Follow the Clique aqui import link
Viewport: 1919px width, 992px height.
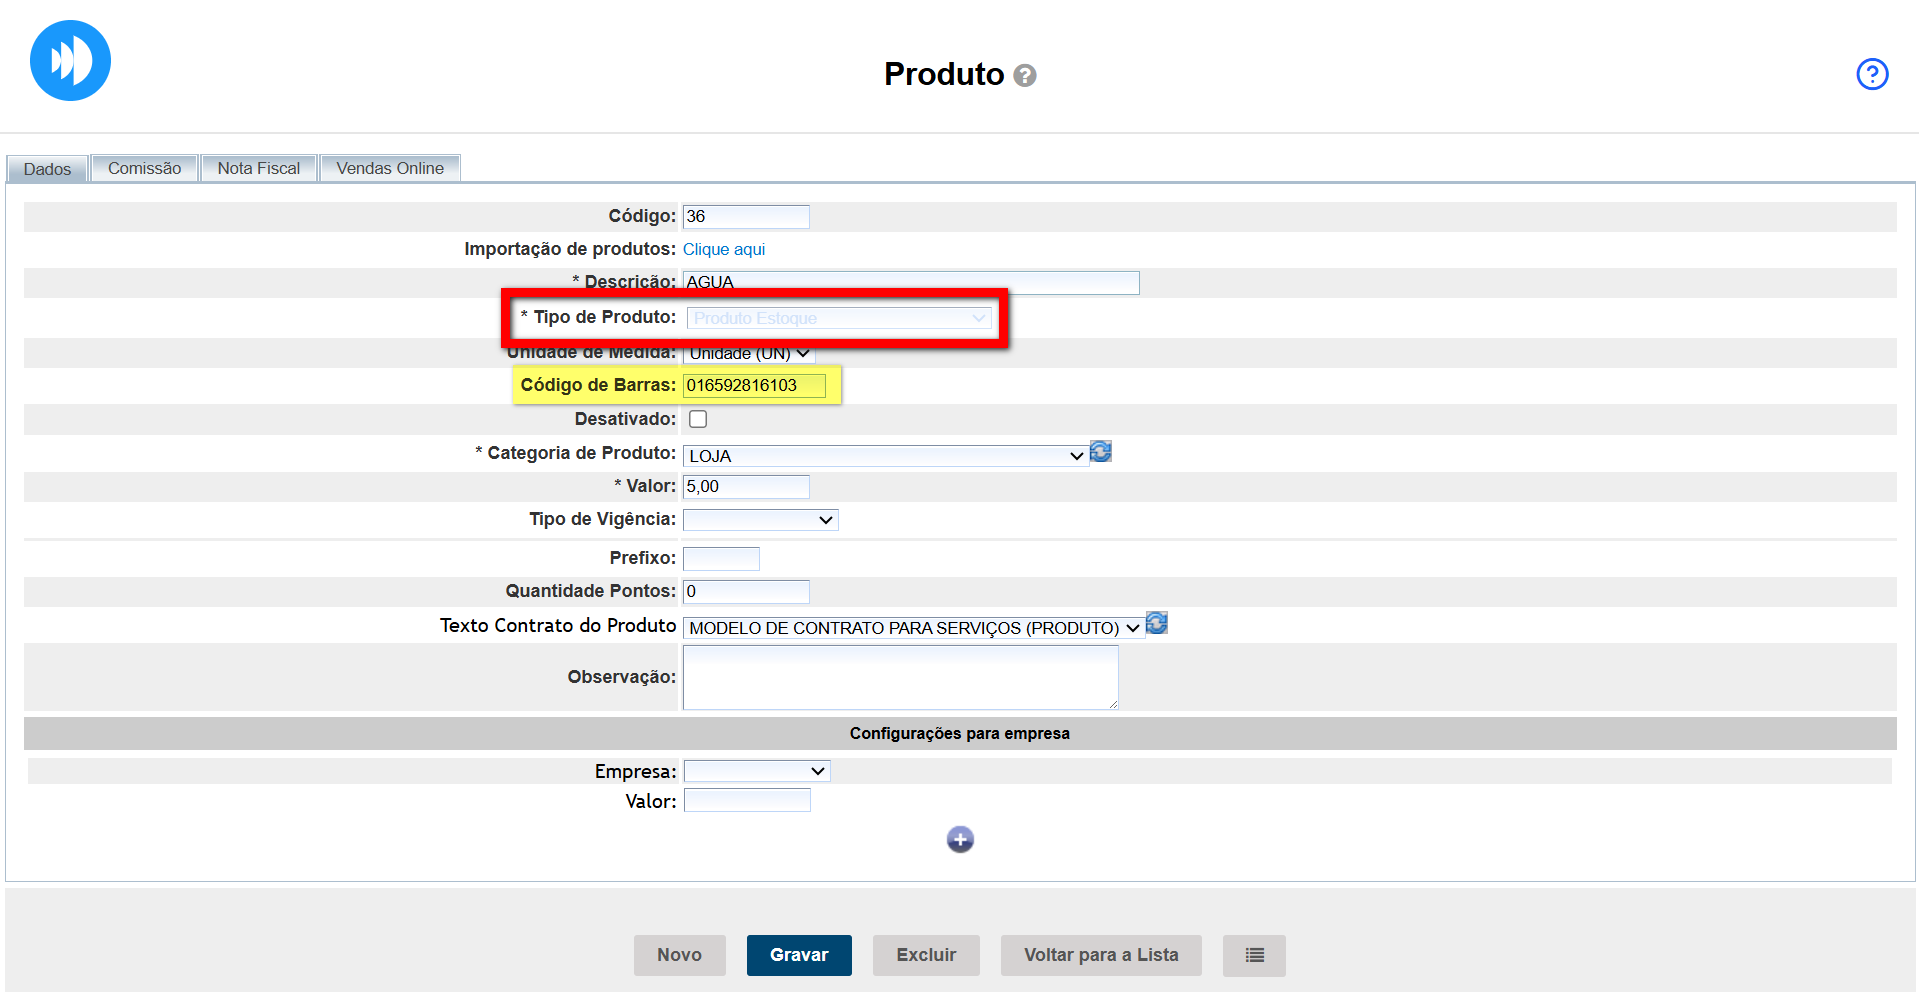tap(723, 249)
